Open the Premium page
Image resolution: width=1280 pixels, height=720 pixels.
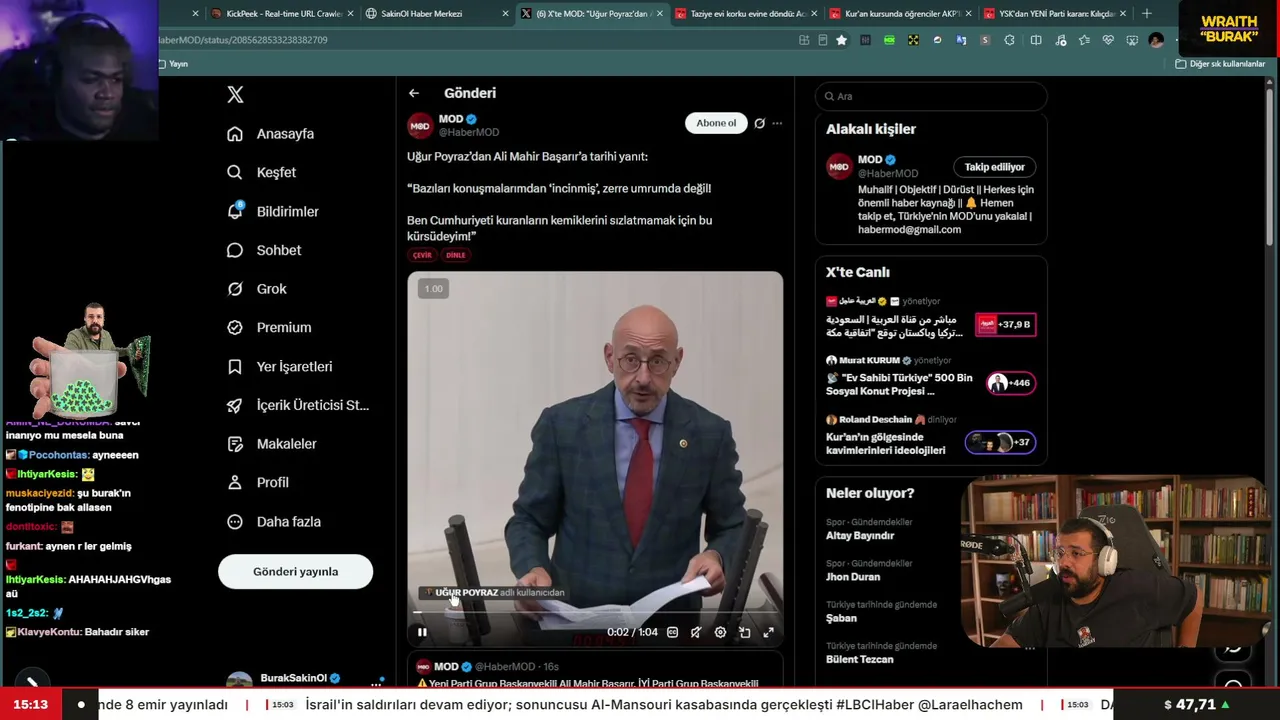(269, 327)
